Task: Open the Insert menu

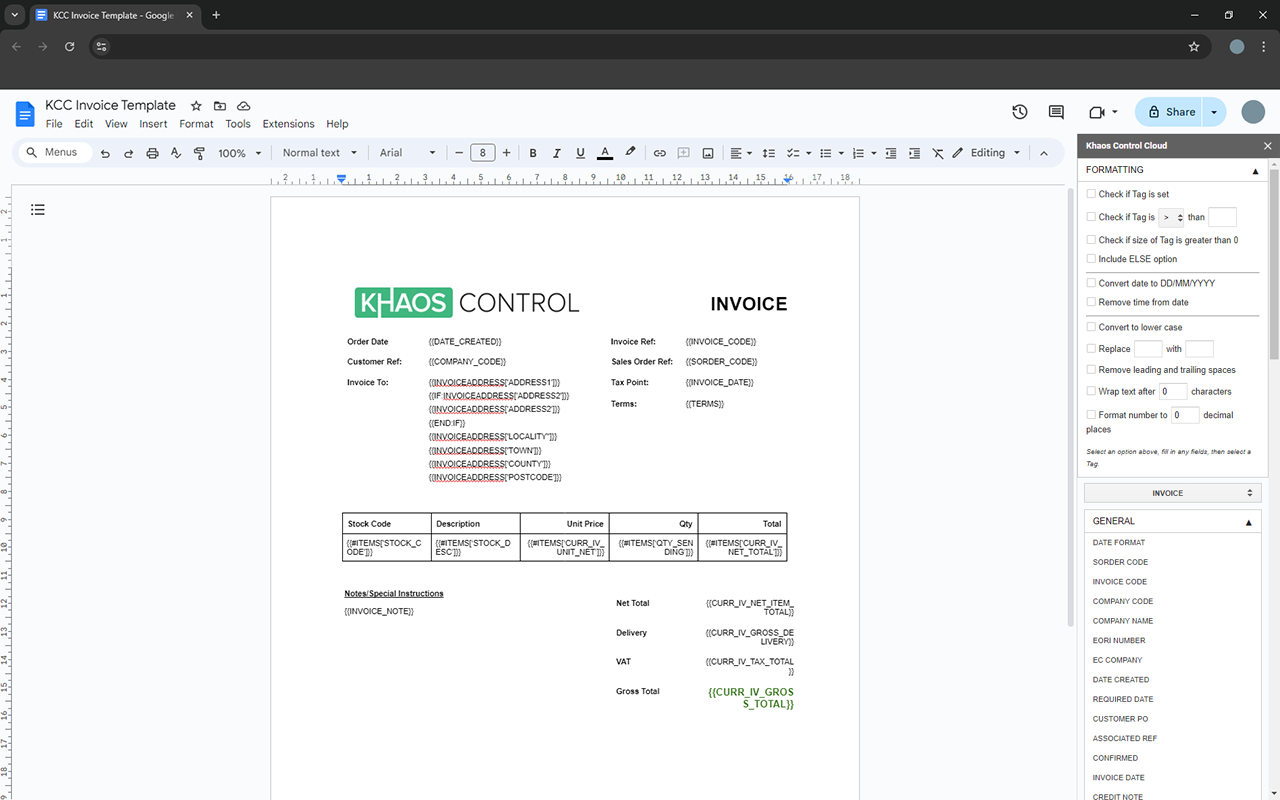Action: 153,124
